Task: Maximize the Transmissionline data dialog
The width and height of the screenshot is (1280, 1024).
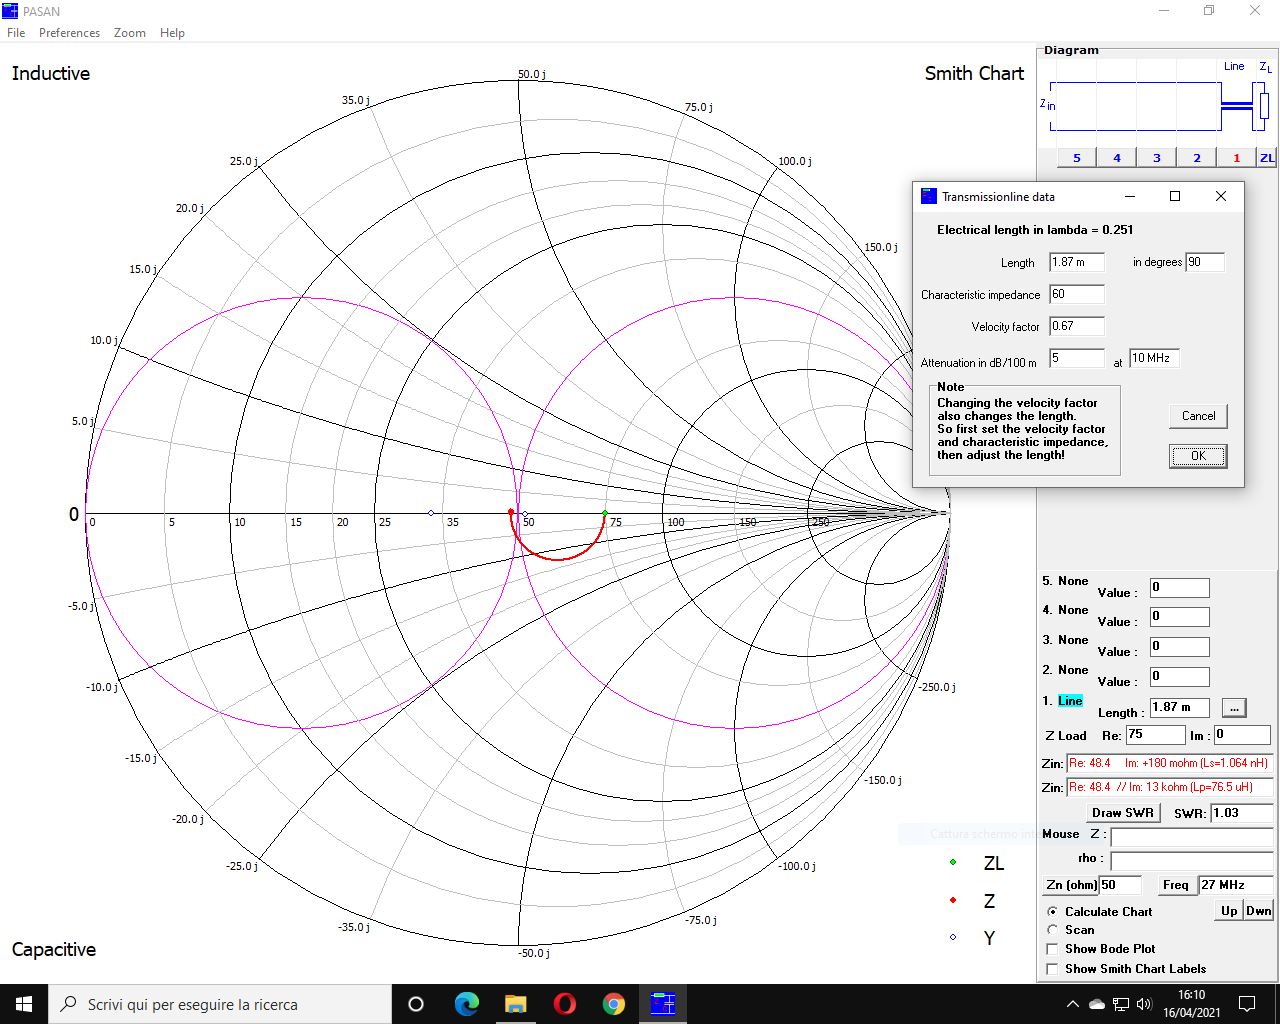Action: coord(1175,196)
